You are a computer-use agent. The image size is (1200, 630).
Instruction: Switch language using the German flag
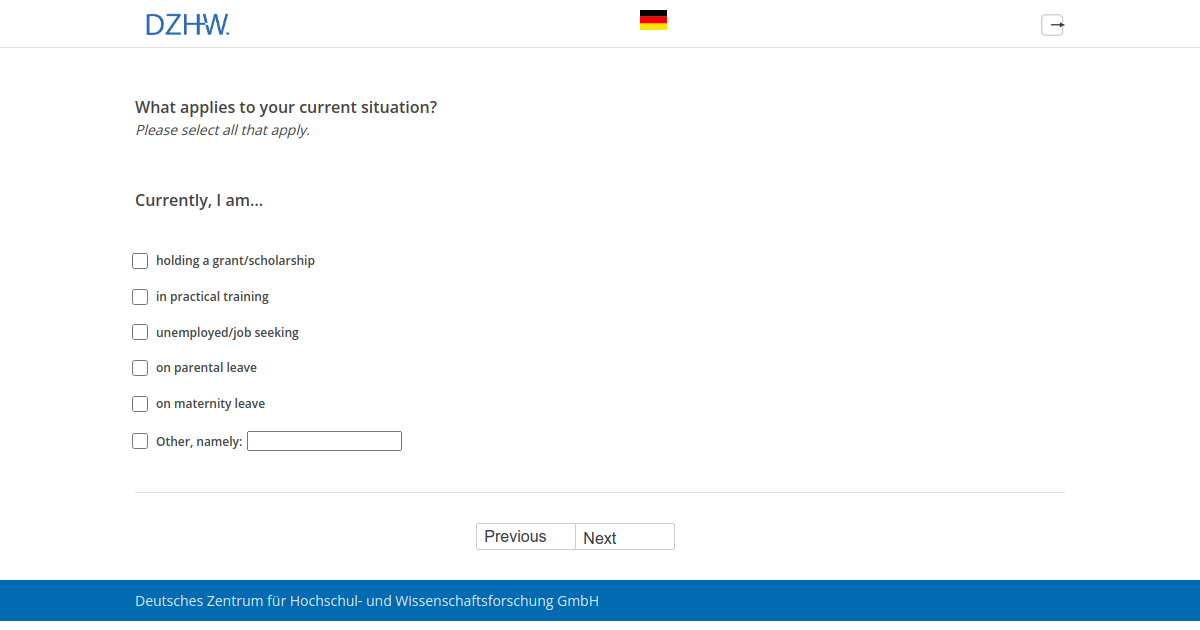[x=653, y=20]
